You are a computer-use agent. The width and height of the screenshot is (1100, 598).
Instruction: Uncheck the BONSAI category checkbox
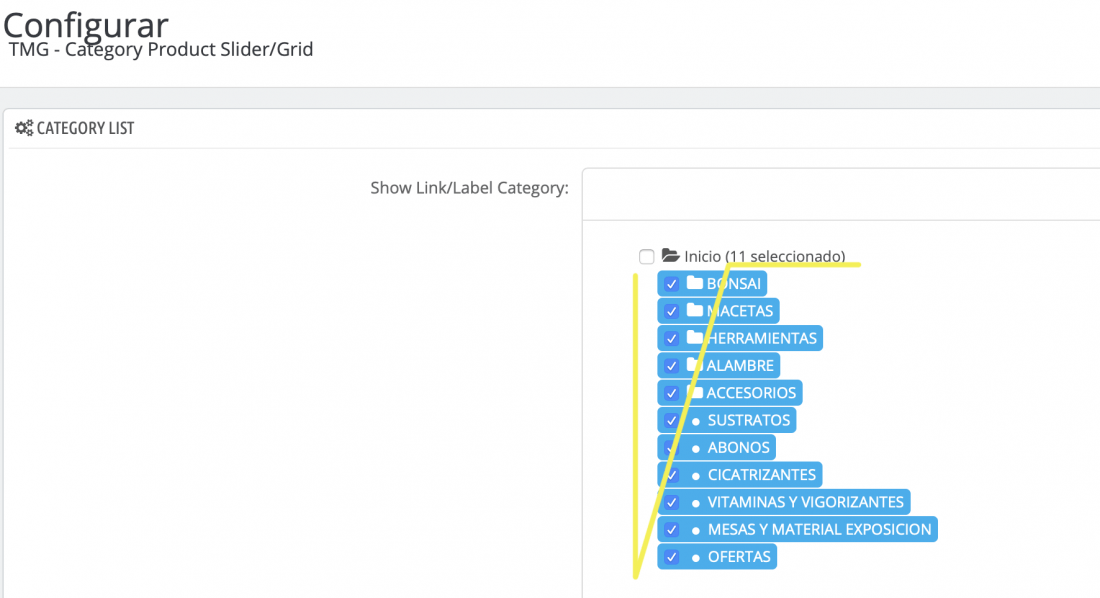pos(671,284)
